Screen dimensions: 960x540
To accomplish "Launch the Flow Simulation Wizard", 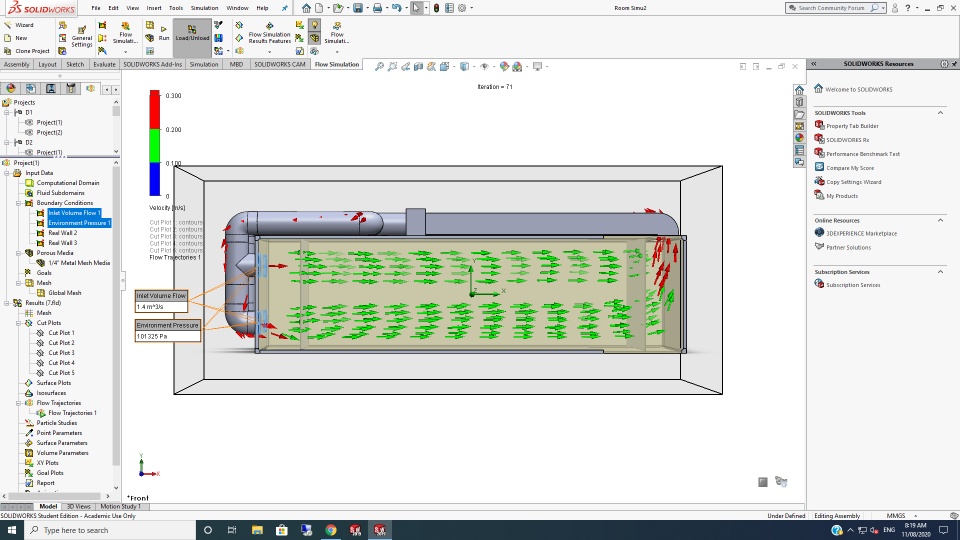I will 18,25.
